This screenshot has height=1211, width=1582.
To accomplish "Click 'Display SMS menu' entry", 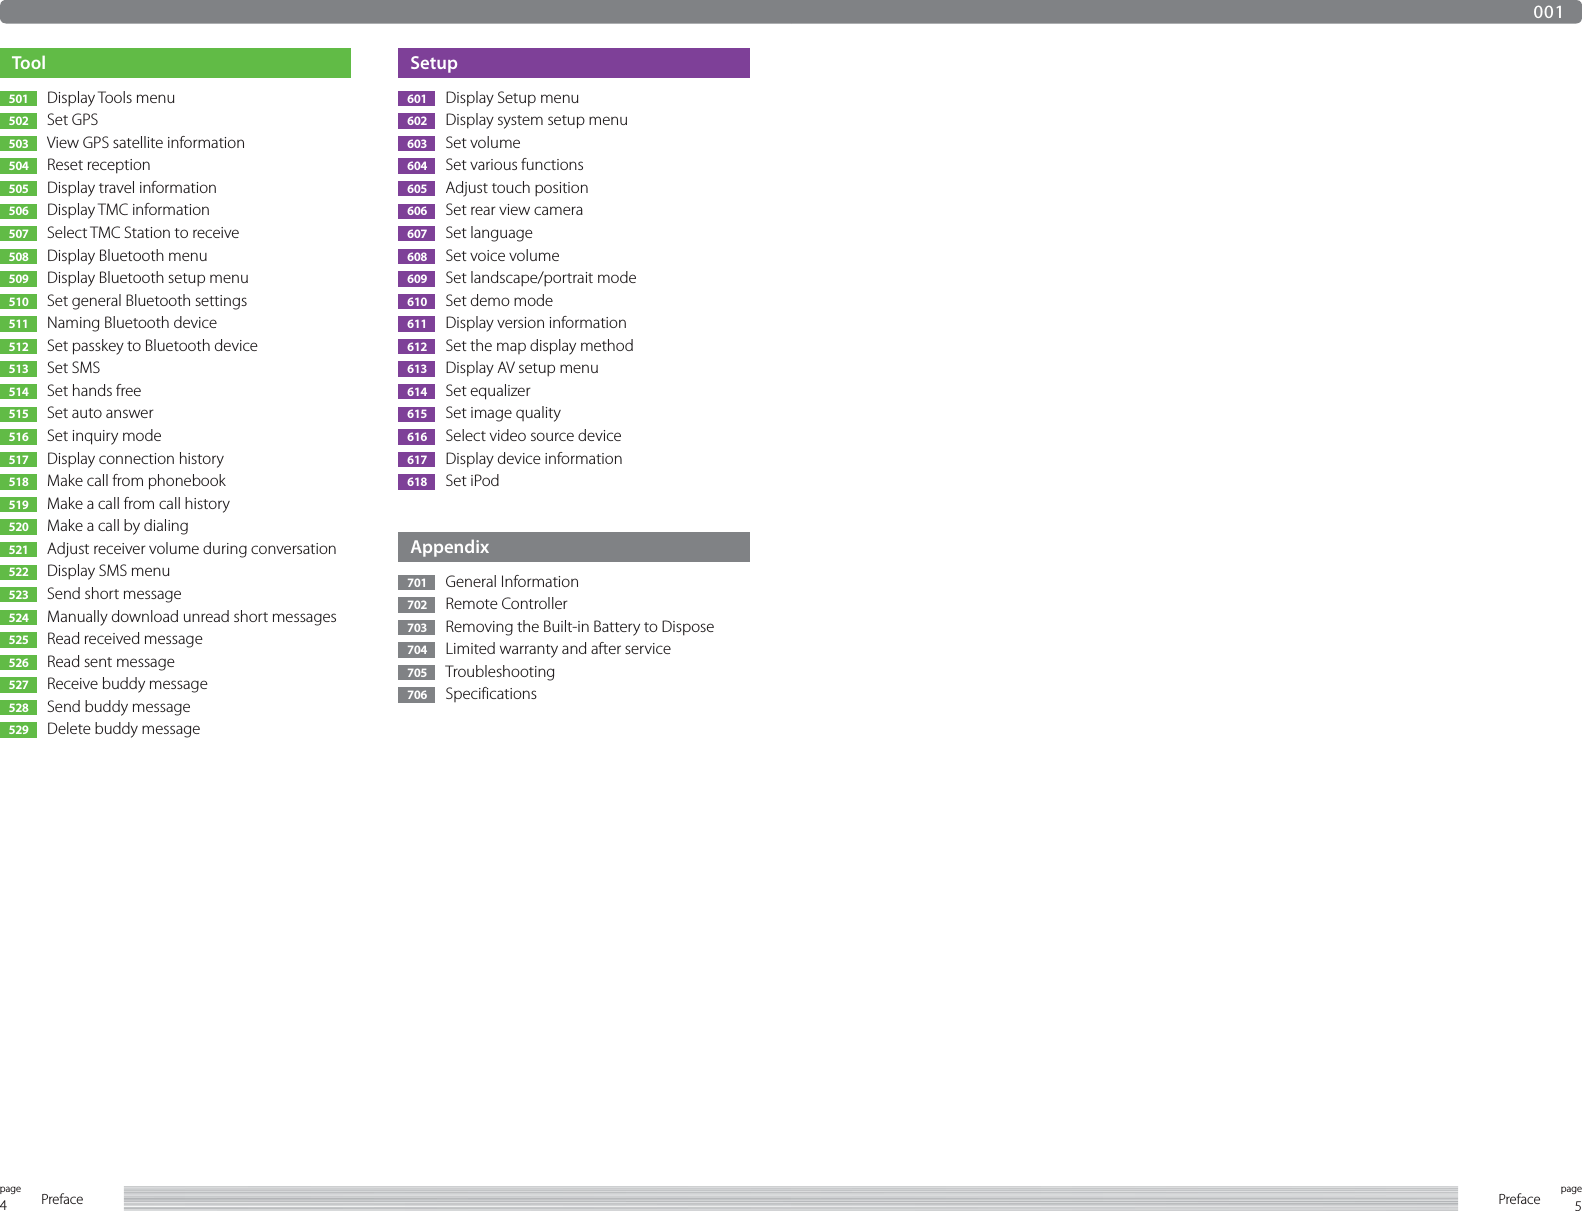I will coord(108,571).
